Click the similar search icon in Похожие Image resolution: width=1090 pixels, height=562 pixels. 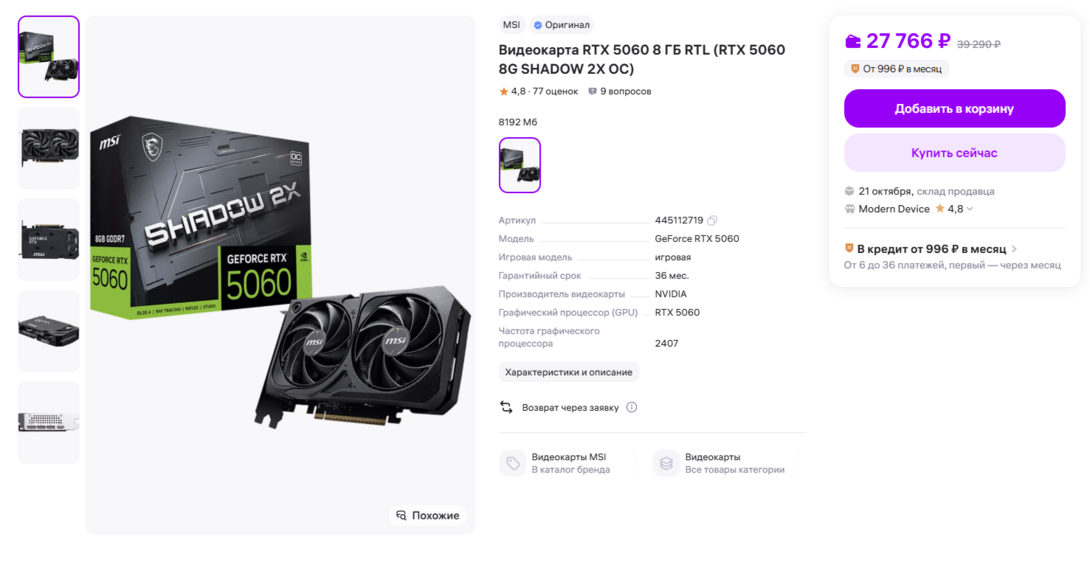pyautogui.click(x=401, y=515)
